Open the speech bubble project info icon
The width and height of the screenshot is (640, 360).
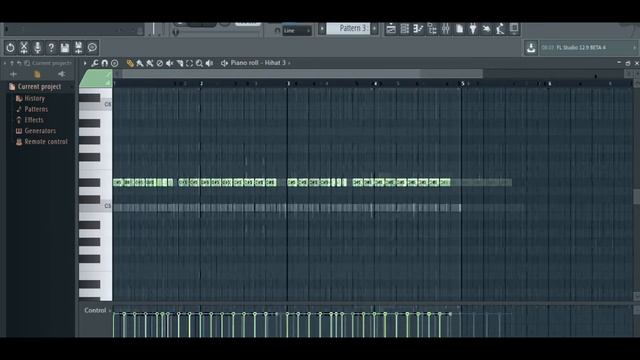click(92, 48)
